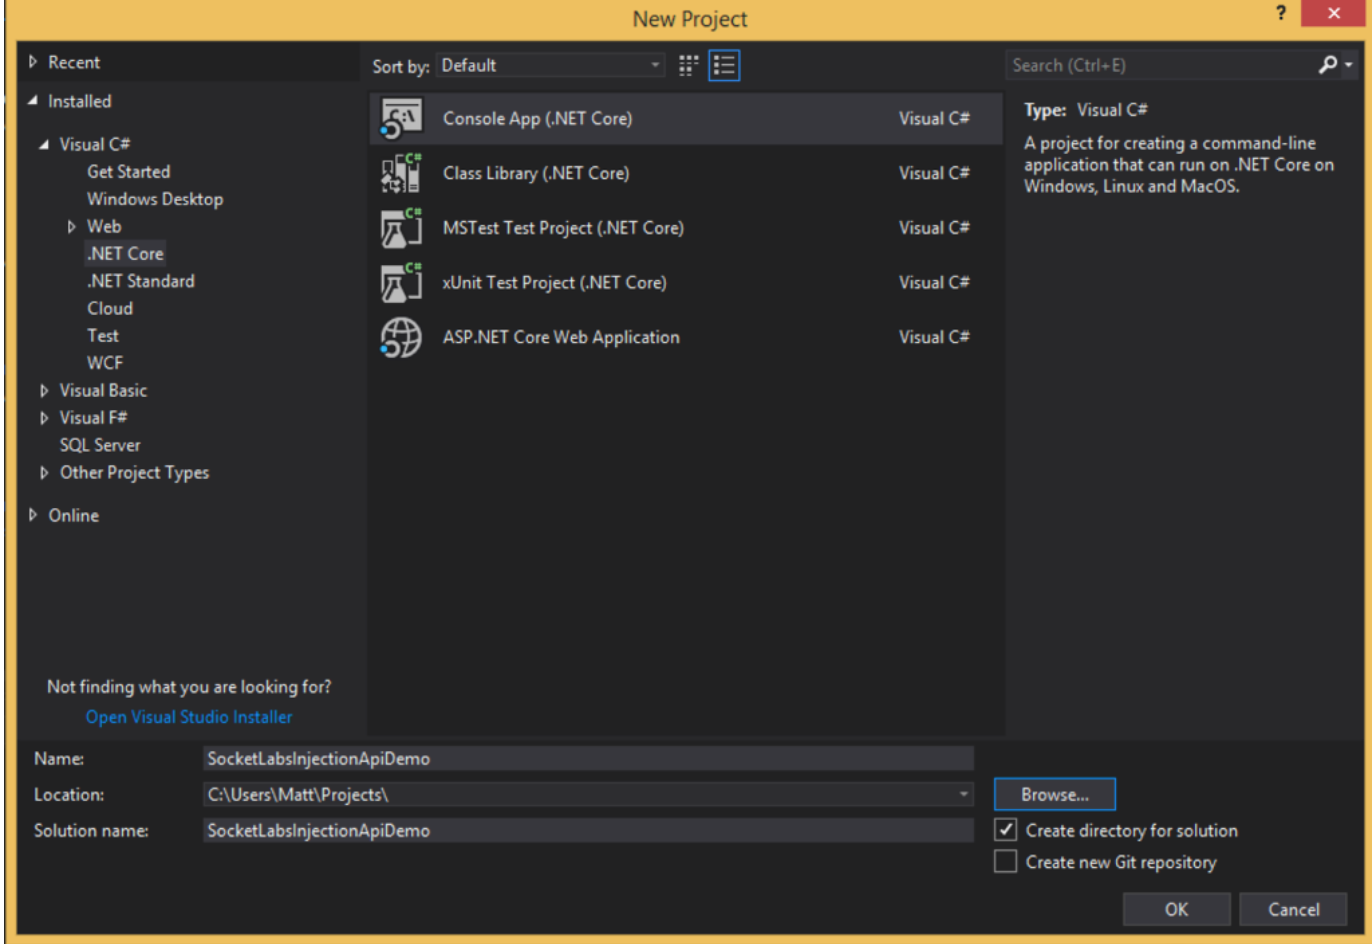This screenshot has width=1372, height=944.
Task: Select 'xUnit Test Project (.NET Core)' text
Action: click(x=554, y=283)
